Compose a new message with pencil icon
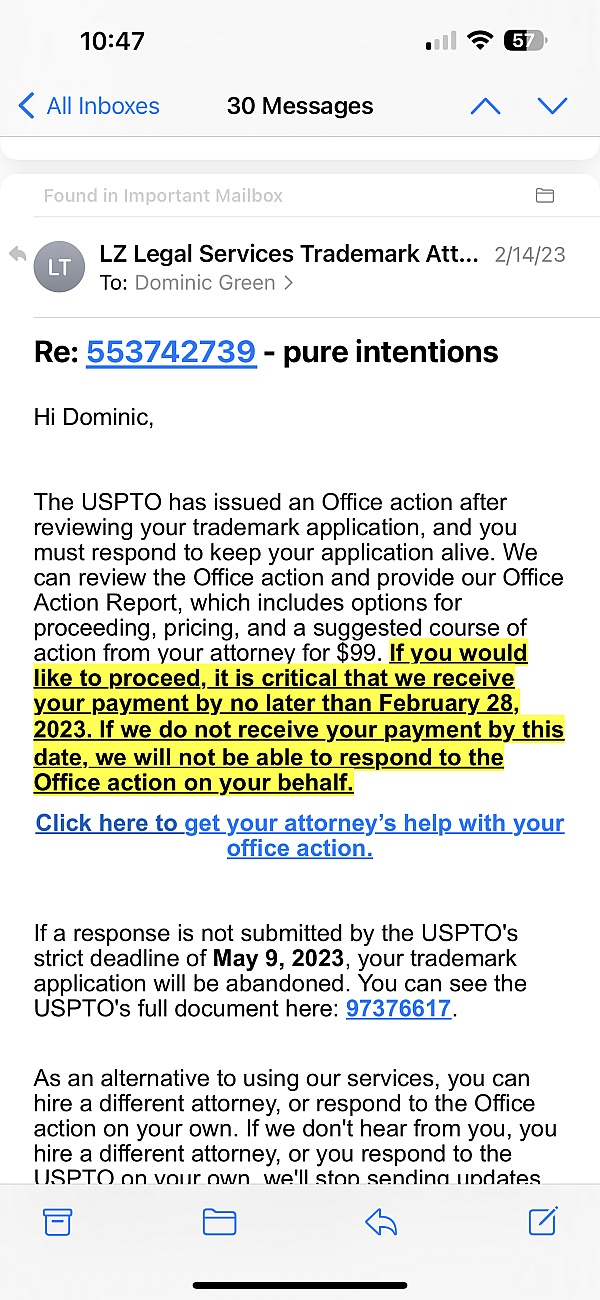The height and width of the screenshot is (1300, 600). tap(542, 1221)
